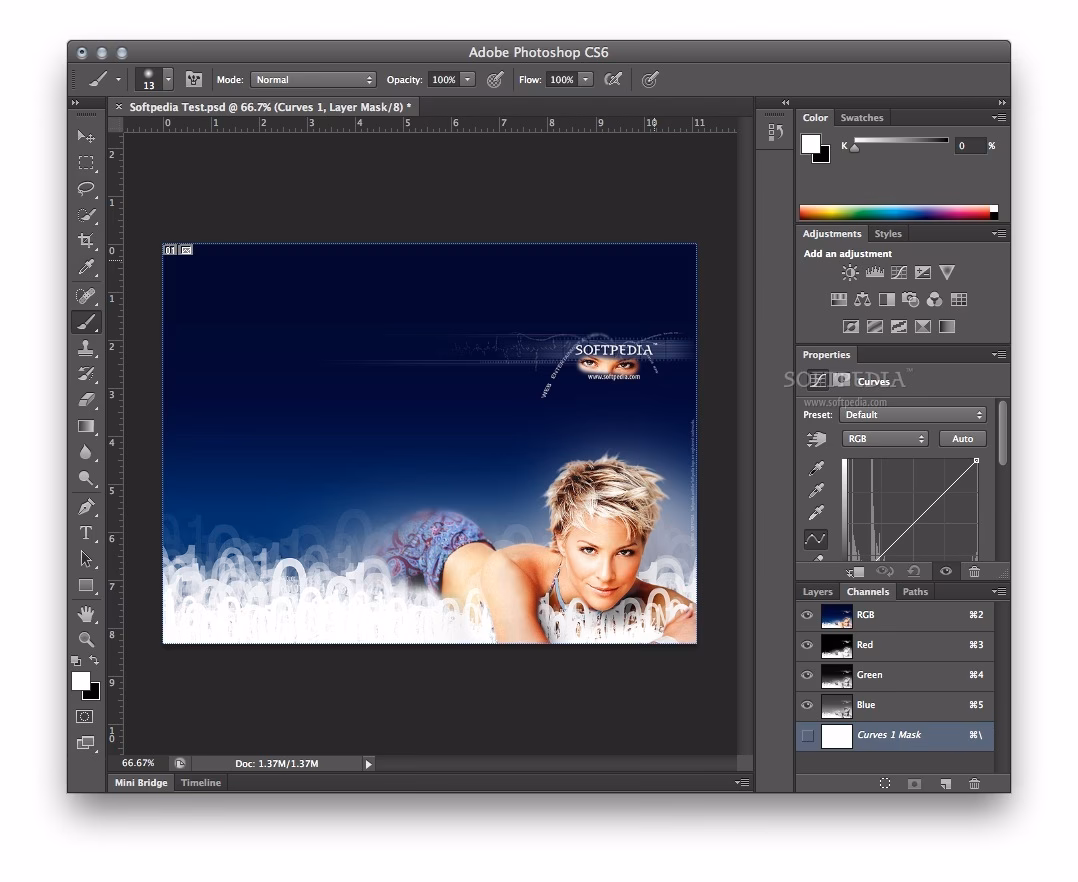
Task: Open the RGB channel selector in Curves
Action: tap(884, 438)
